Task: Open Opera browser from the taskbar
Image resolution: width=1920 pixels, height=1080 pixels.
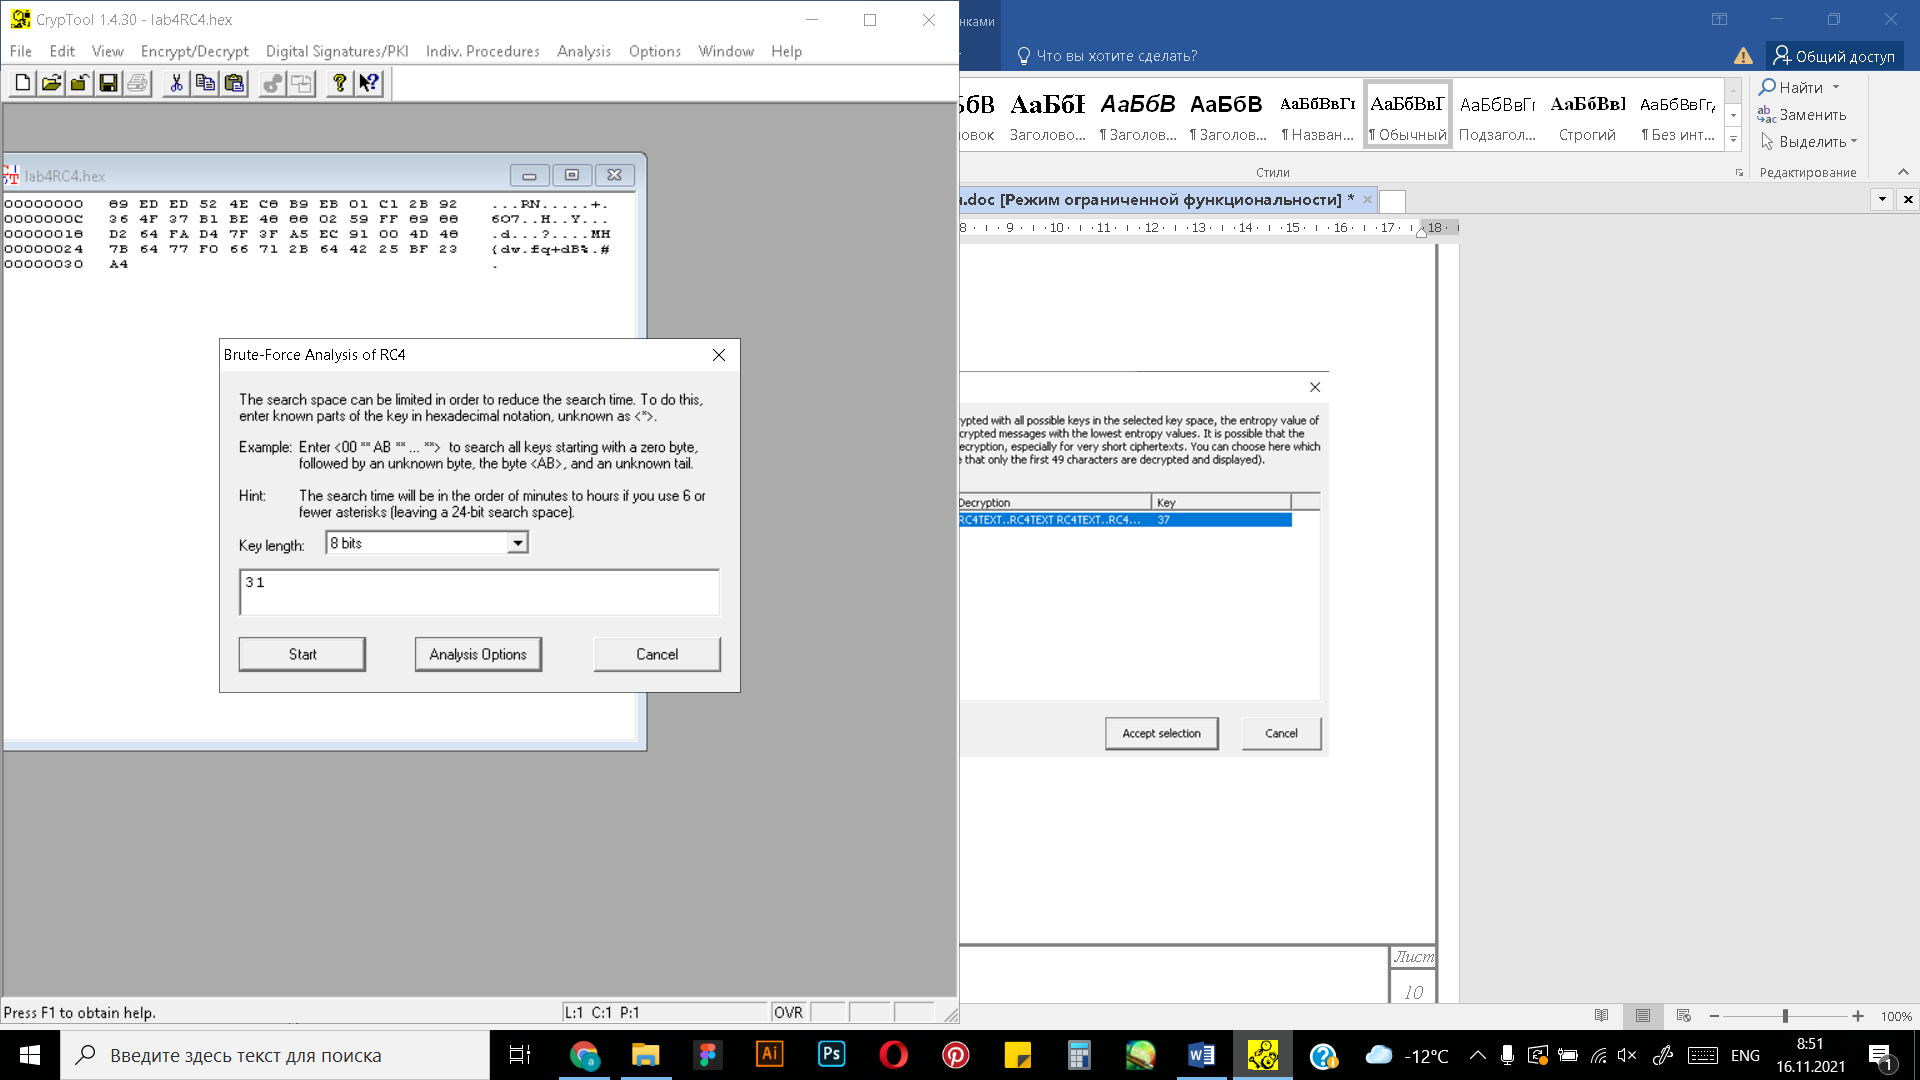Action: click(x=893, y=1055)
